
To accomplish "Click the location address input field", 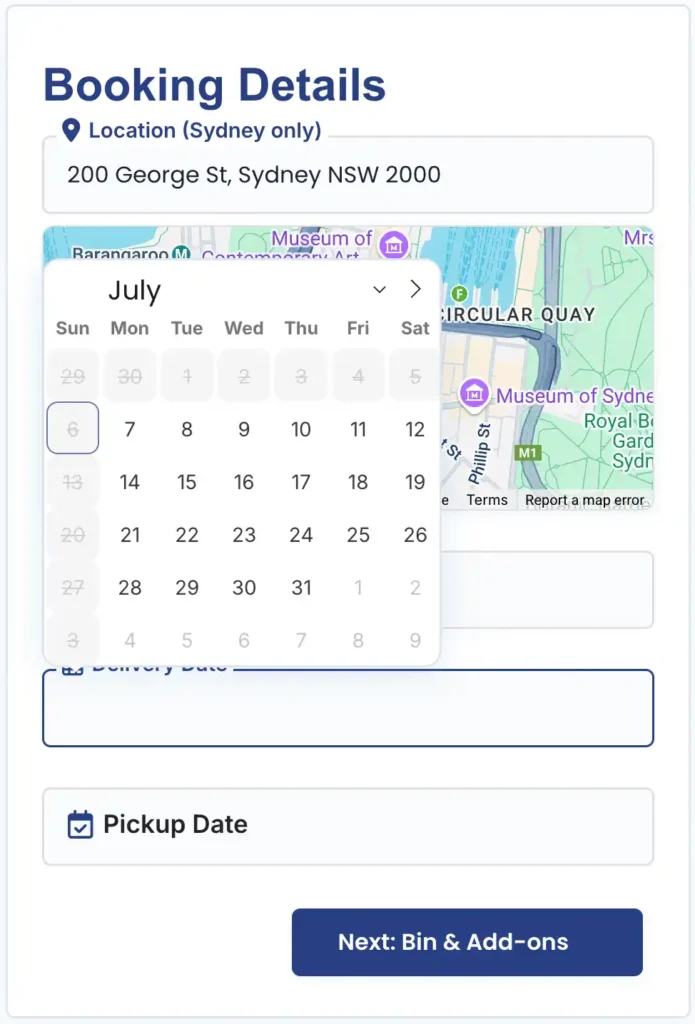I will (x=348, y=175).
